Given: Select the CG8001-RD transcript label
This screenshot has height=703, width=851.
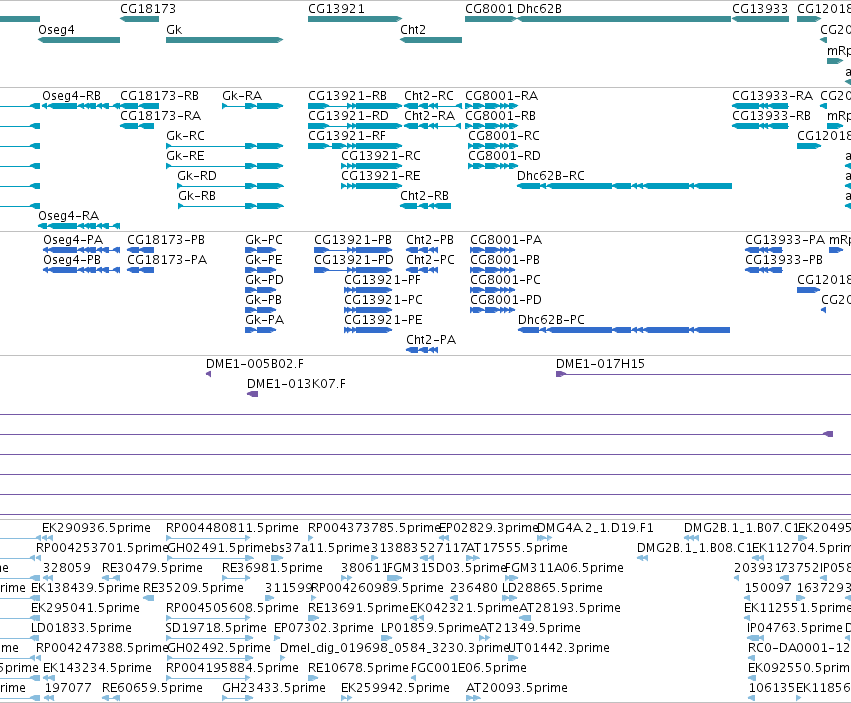Looking at the screenshot, I should [504, 156].
